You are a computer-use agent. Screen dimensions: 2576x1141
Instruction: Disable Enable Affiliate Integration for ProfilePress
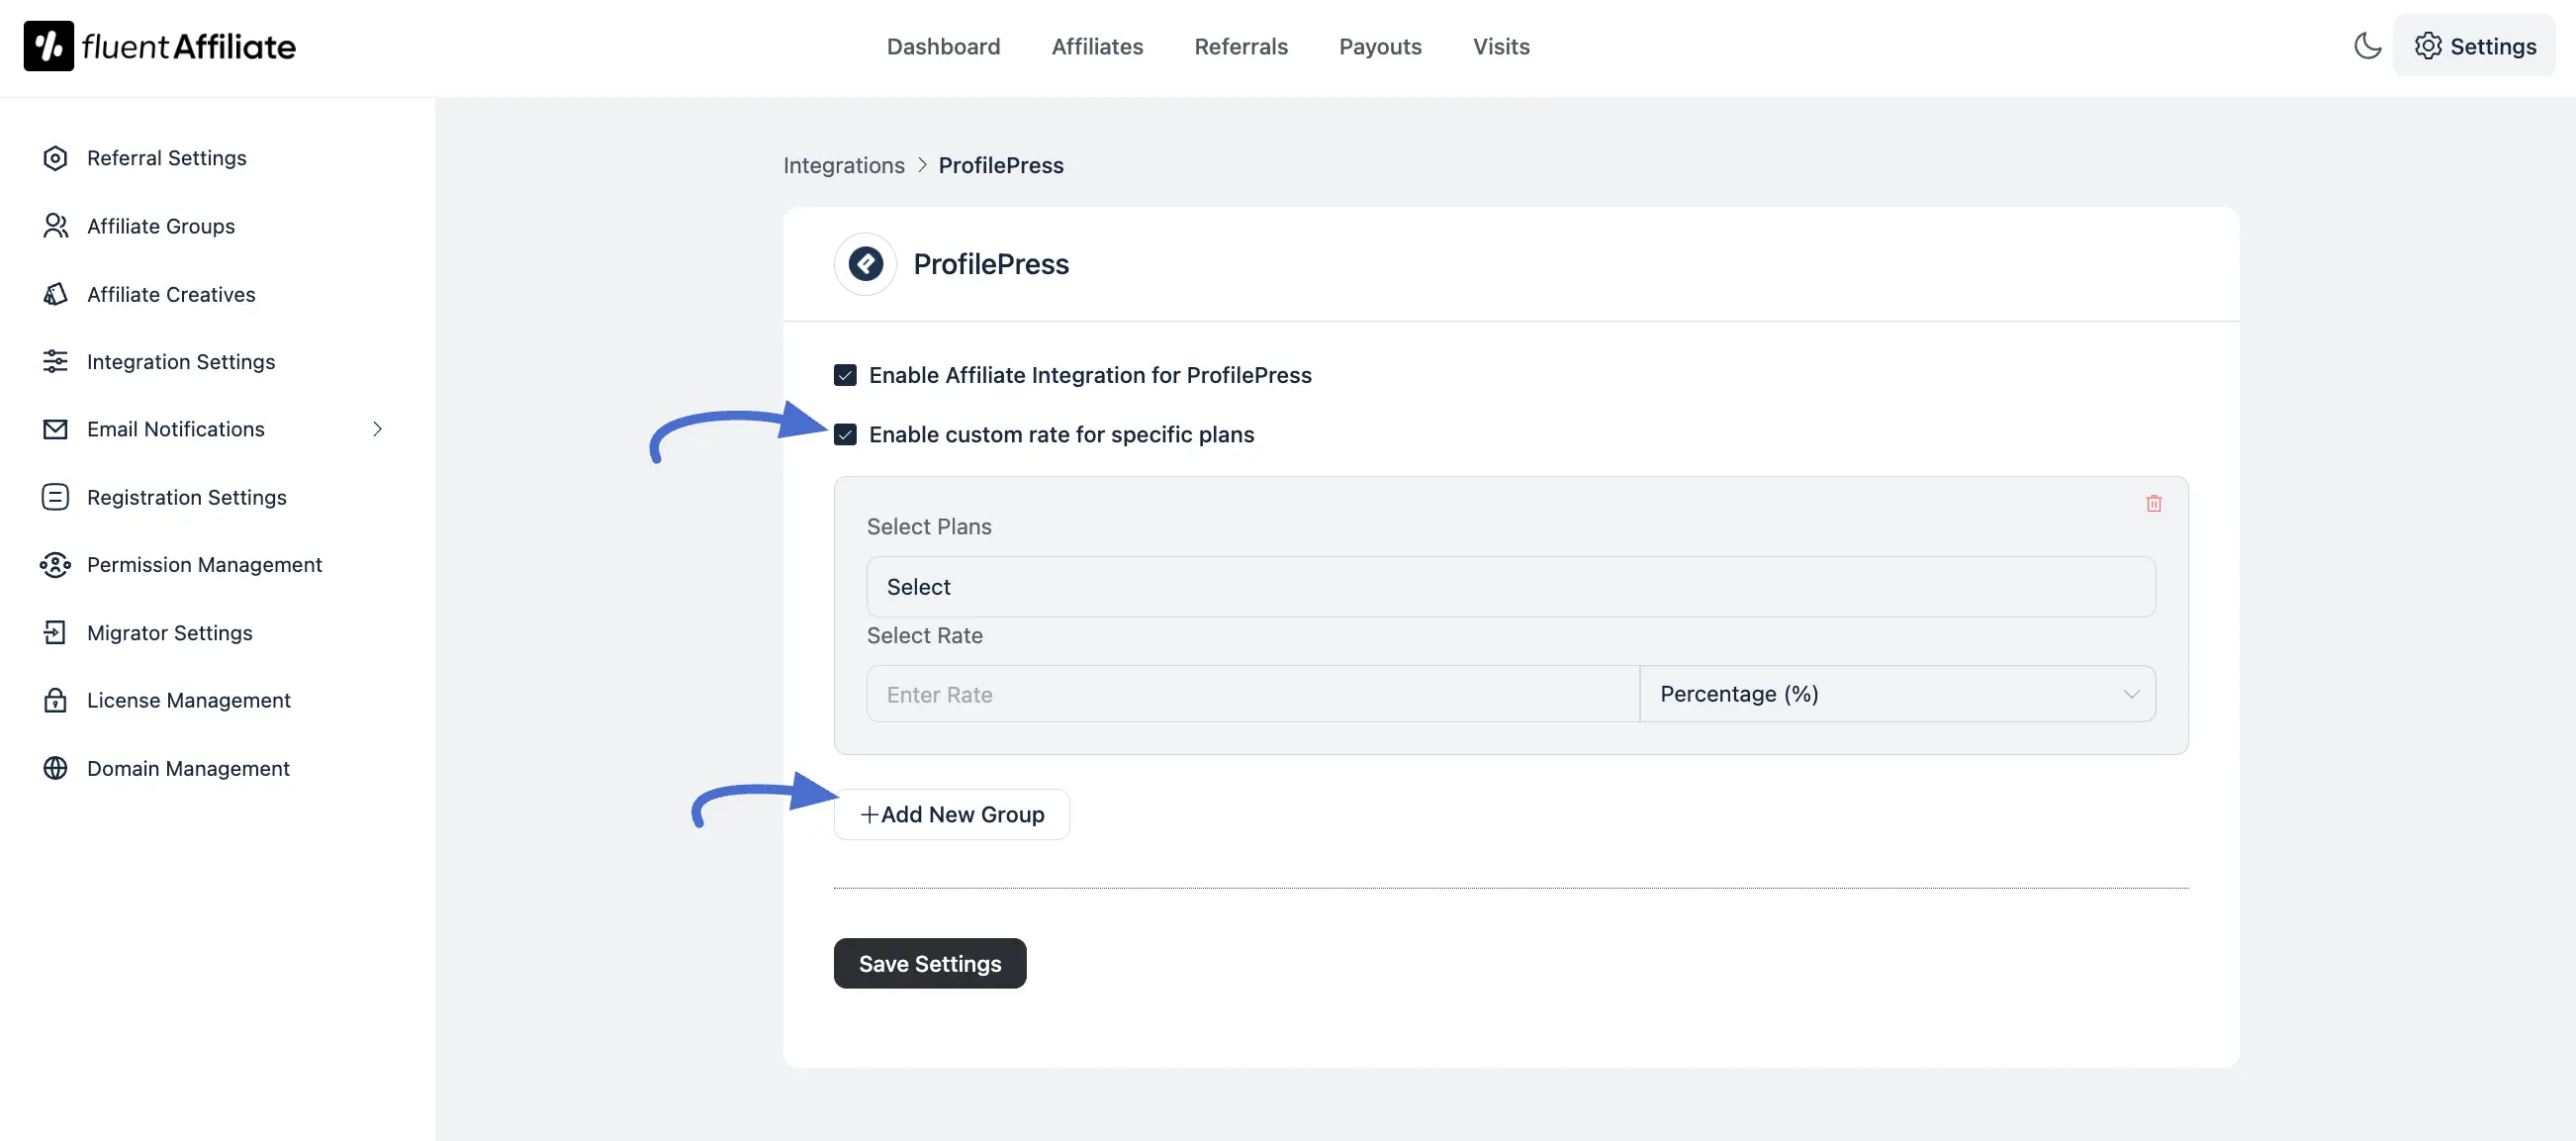click(845, 374)
